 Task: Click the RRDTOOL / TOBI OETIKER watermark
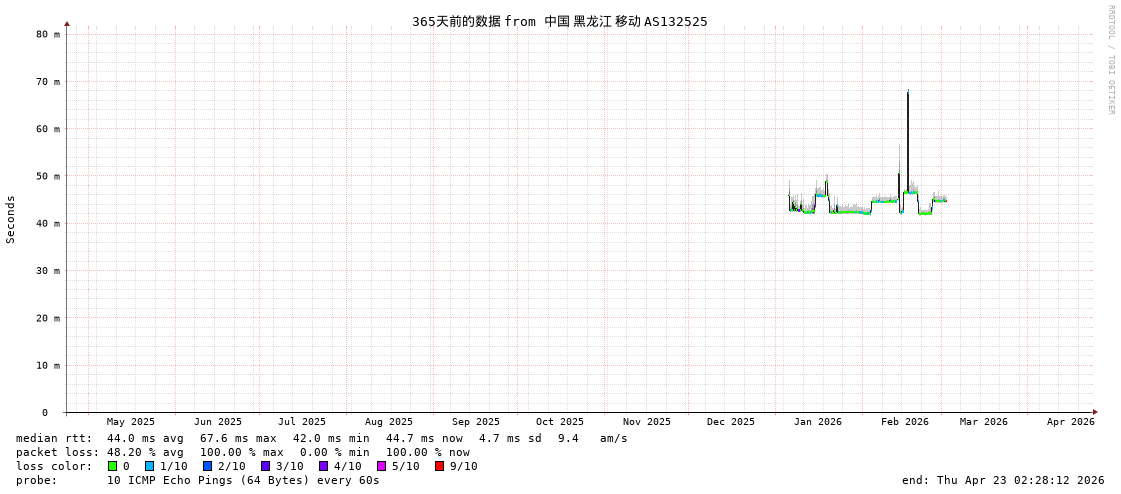point(1110,60)
